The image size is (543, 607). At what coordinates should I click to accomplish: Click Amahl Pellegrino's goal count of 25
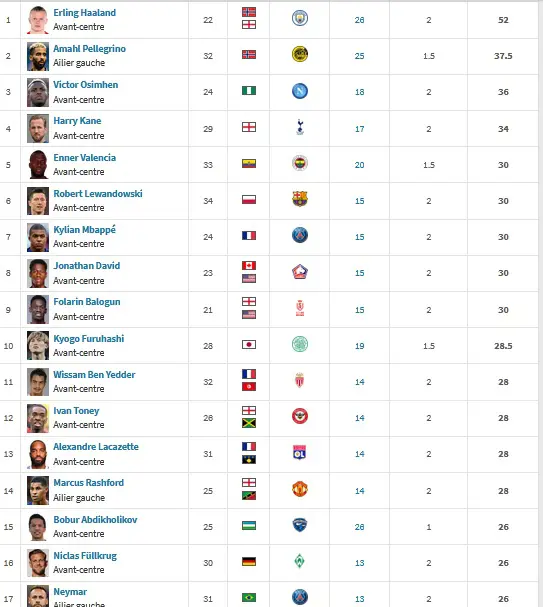coord(359,56)
